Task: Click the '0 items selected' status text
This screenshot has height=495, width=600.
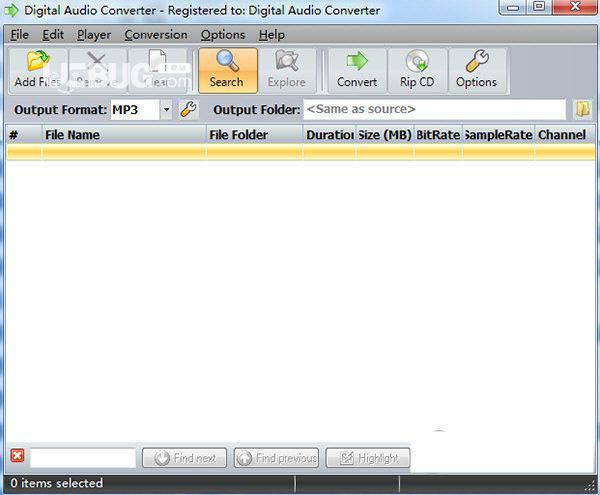Action: point(57,483)
